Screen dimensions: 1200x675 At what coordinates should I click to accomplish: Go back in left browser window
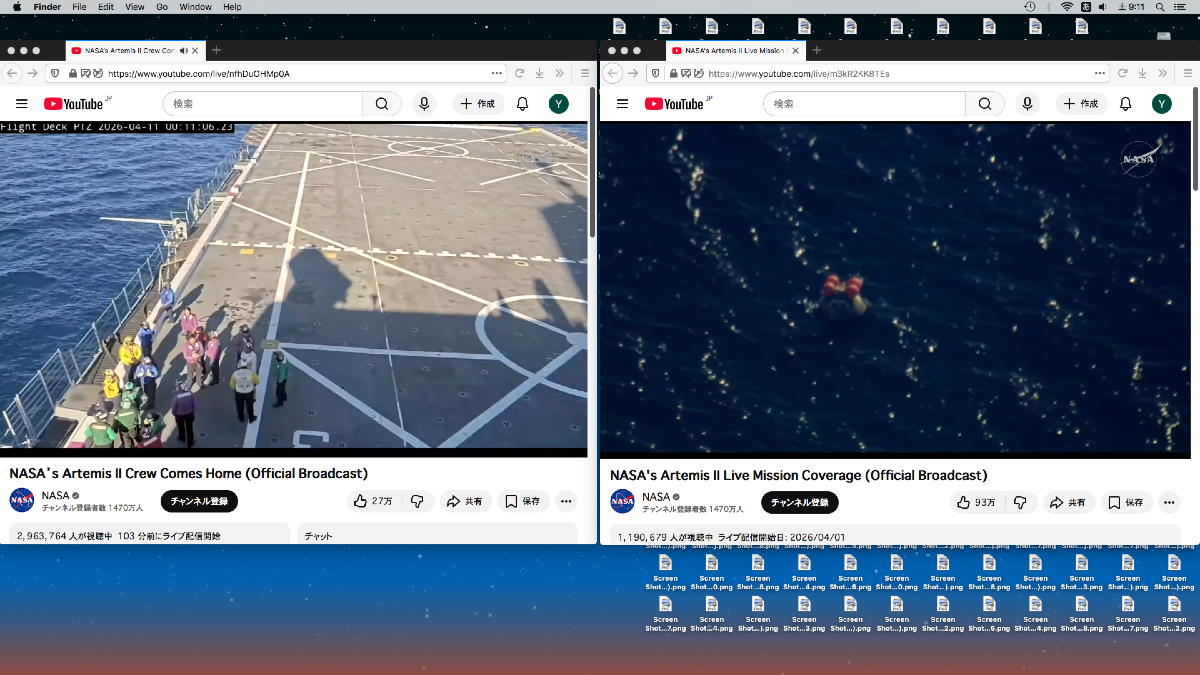coord(12,73)
